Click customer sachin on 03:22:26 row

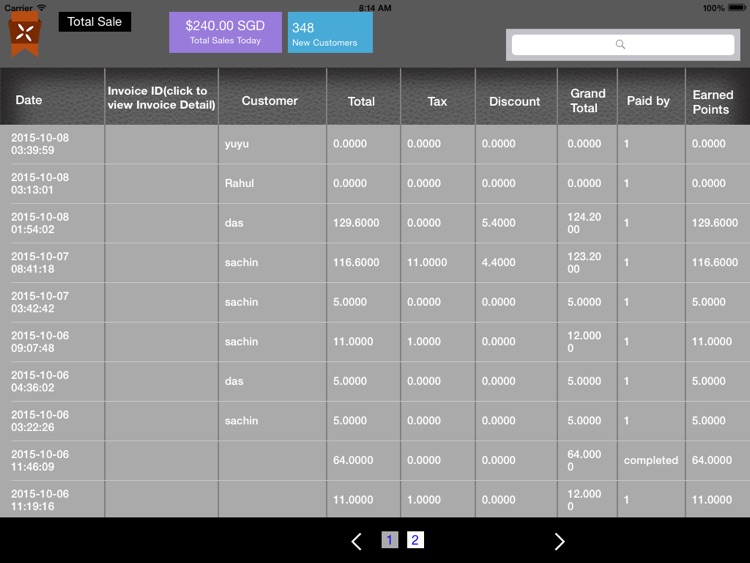(241, 421)
